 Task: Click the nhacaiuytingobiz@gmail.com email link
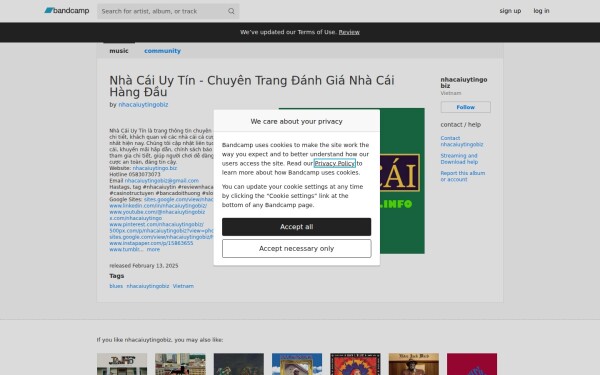coord(161,181)
